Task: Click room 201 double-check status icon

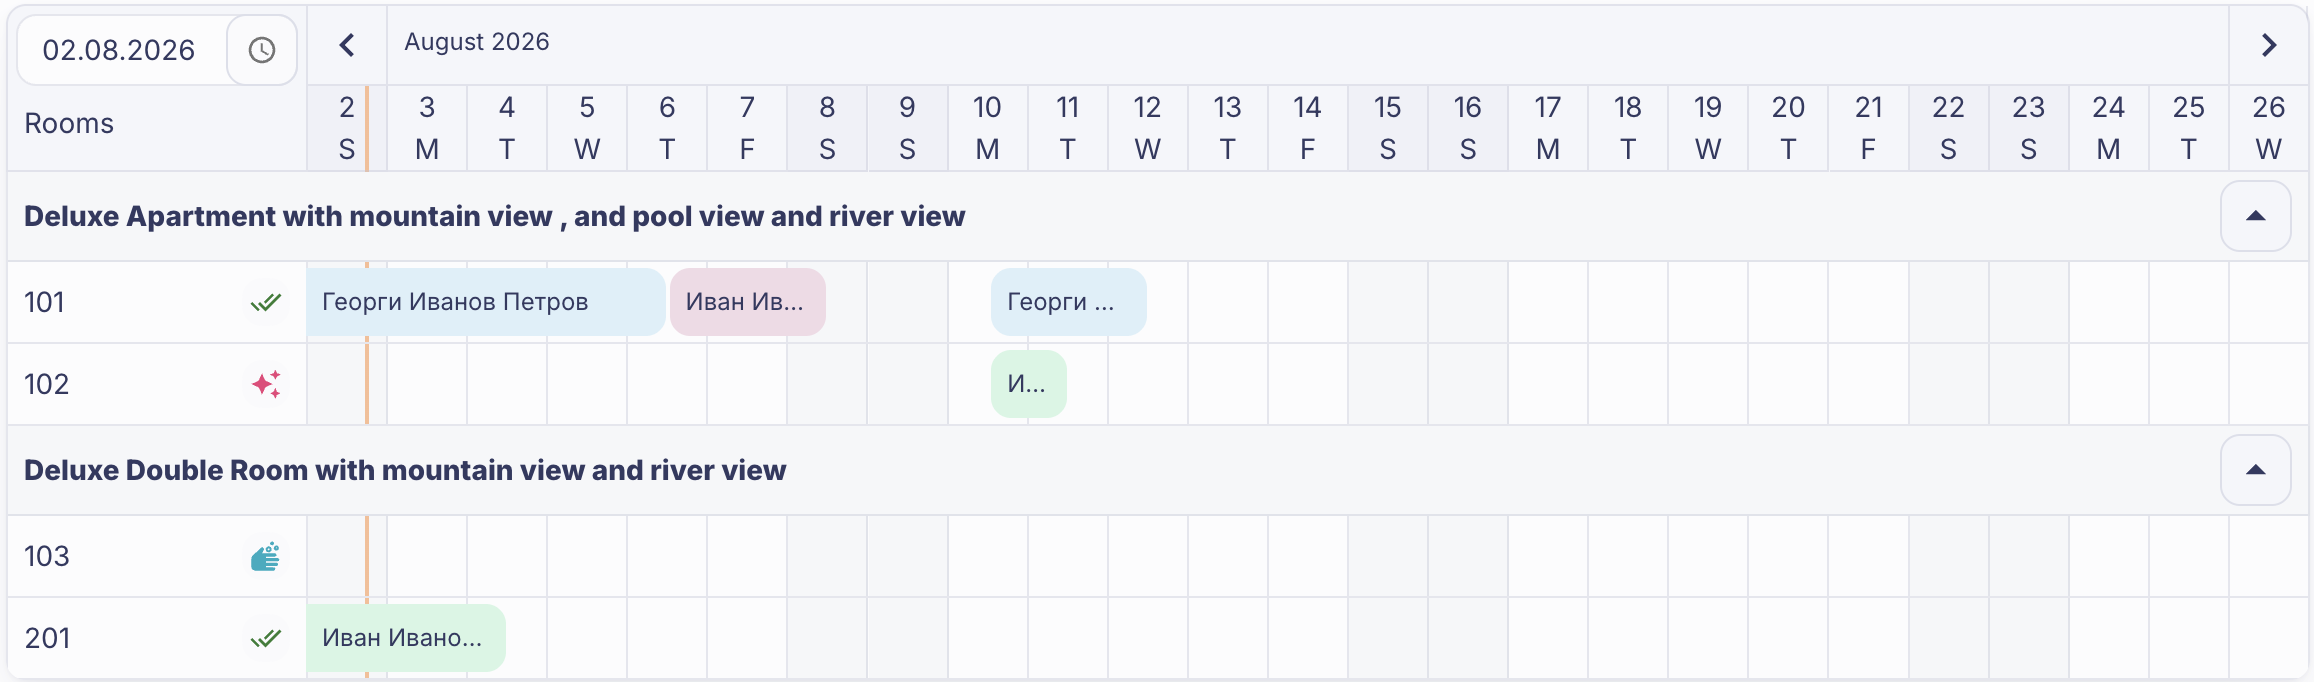Action: pos(266,638)
